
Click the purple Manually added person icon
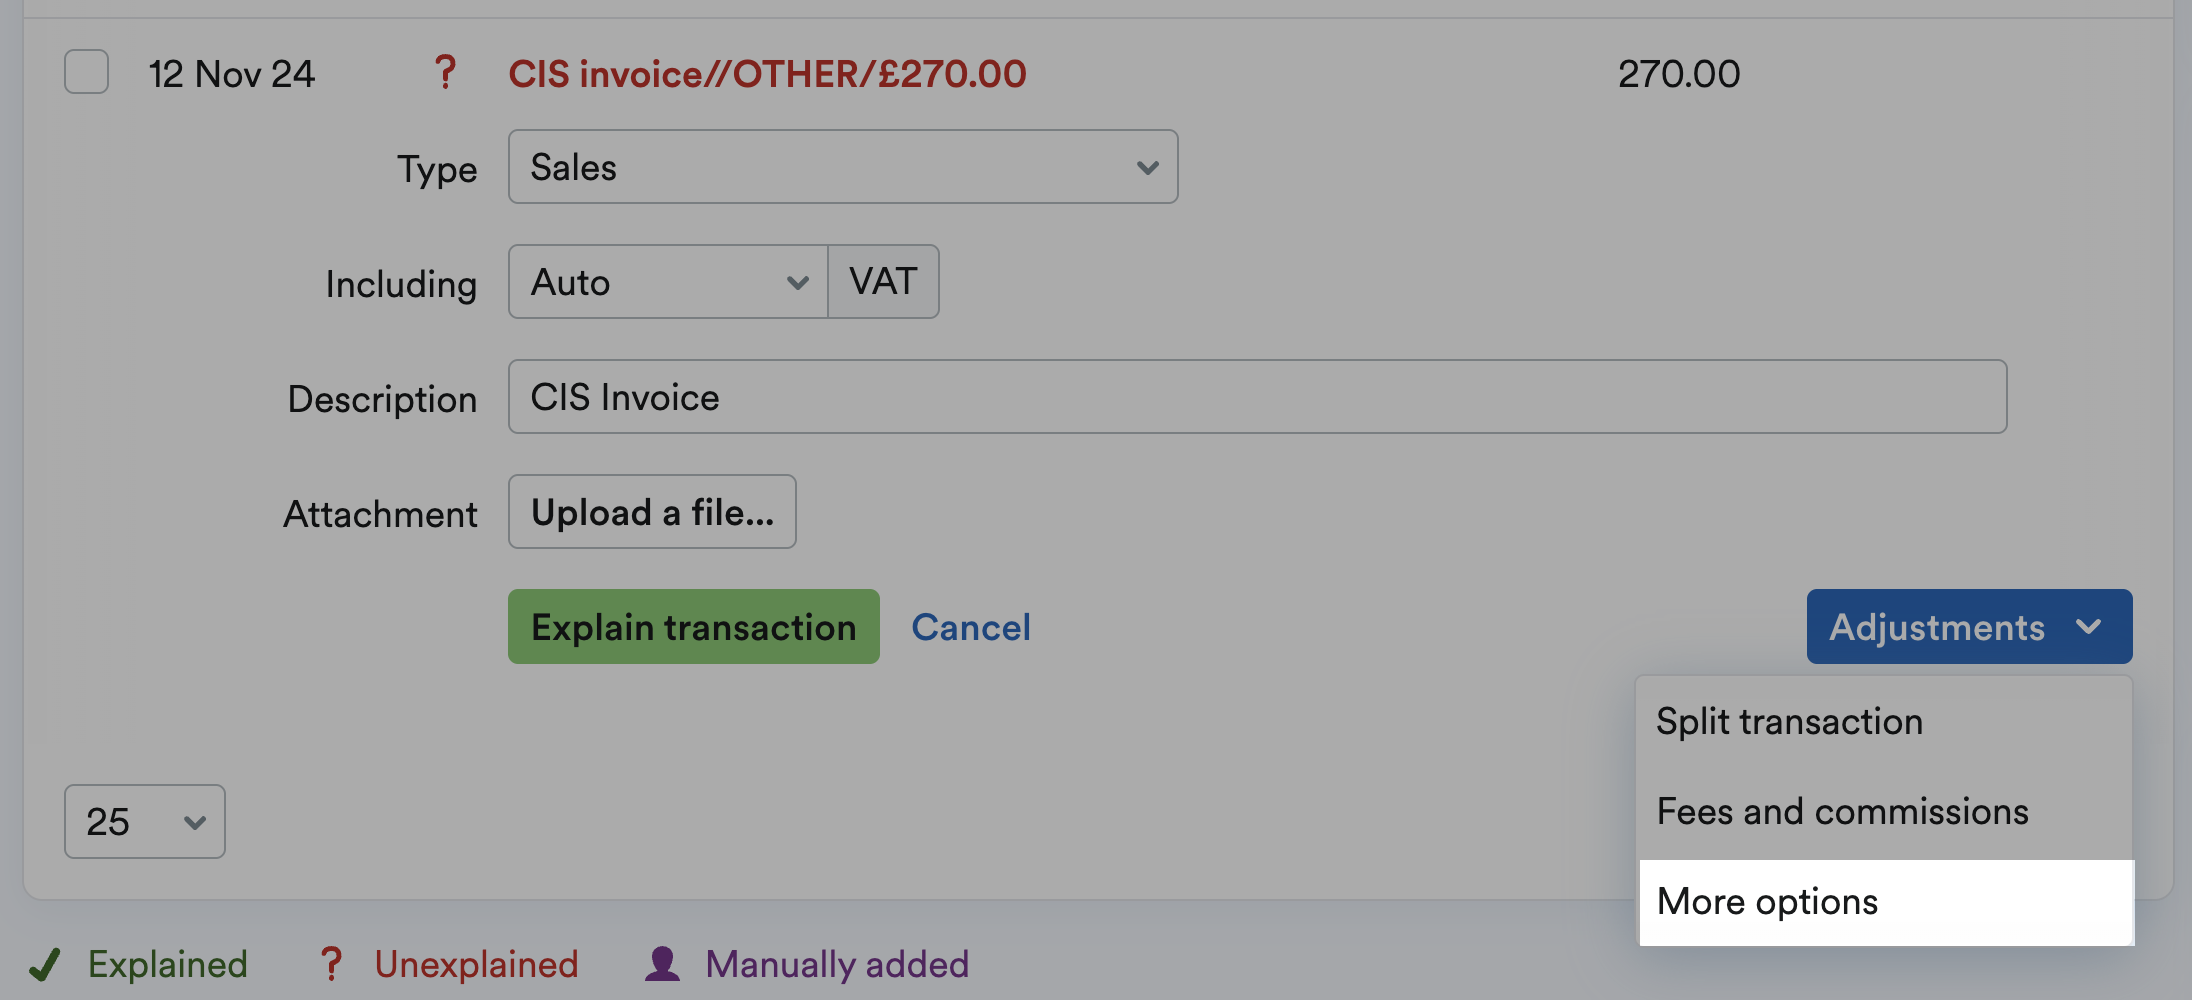pyautogui.click(x=660, y=963)
